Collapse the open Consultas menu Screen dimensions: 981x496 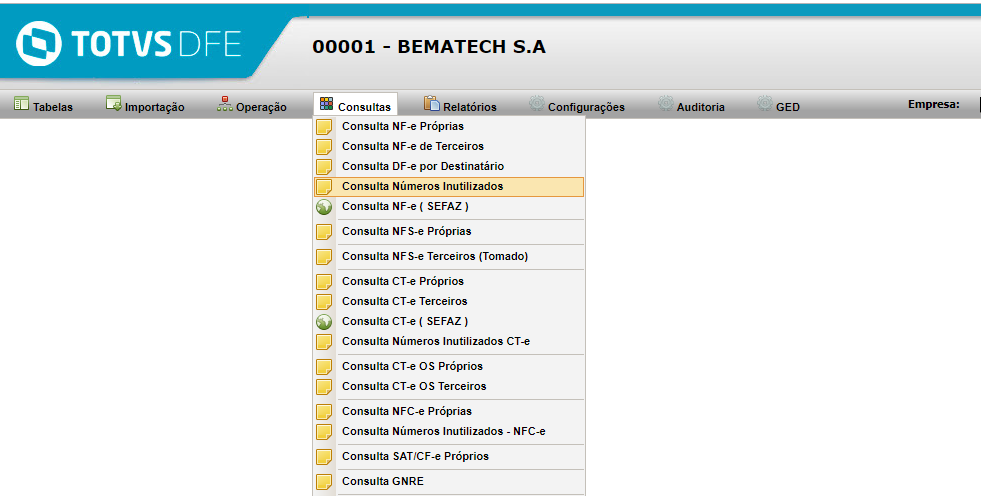pyautogui.click(x=355, y=104)
